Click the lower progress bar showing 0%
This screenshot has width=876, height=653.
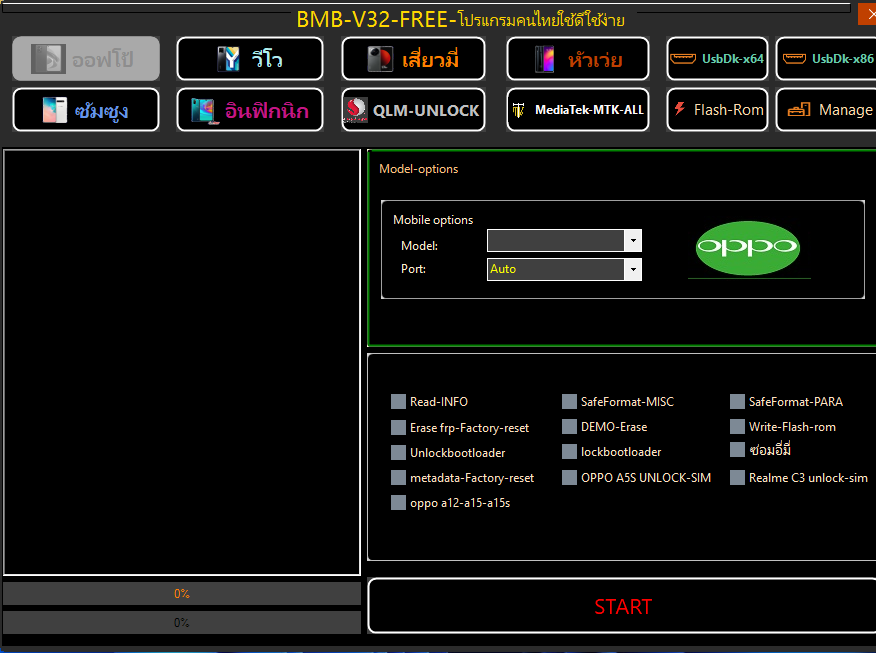tap(182, 622)
